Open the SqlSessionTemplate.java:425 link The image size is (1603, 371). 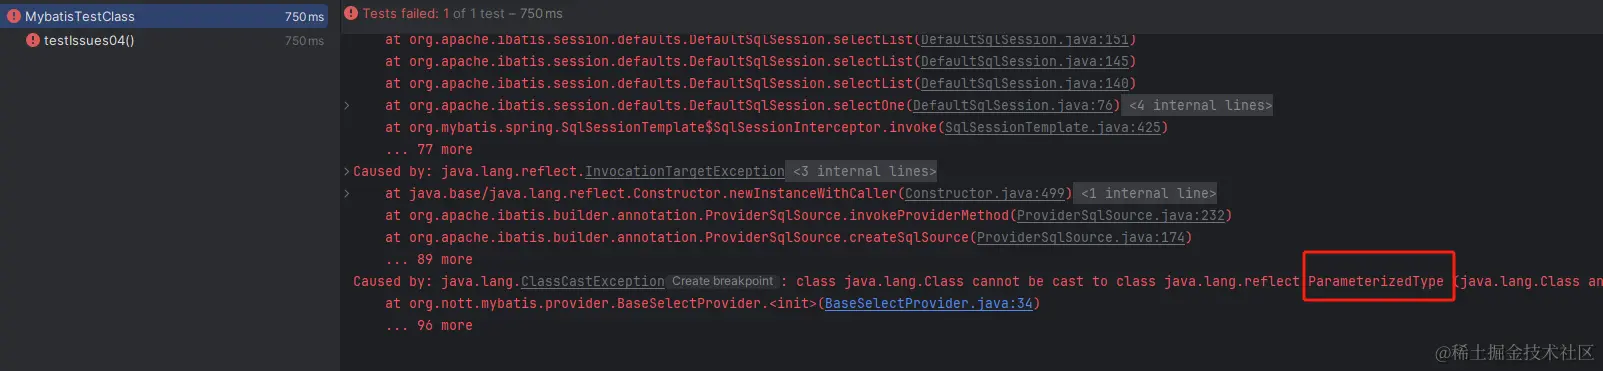click(1052, 127)
